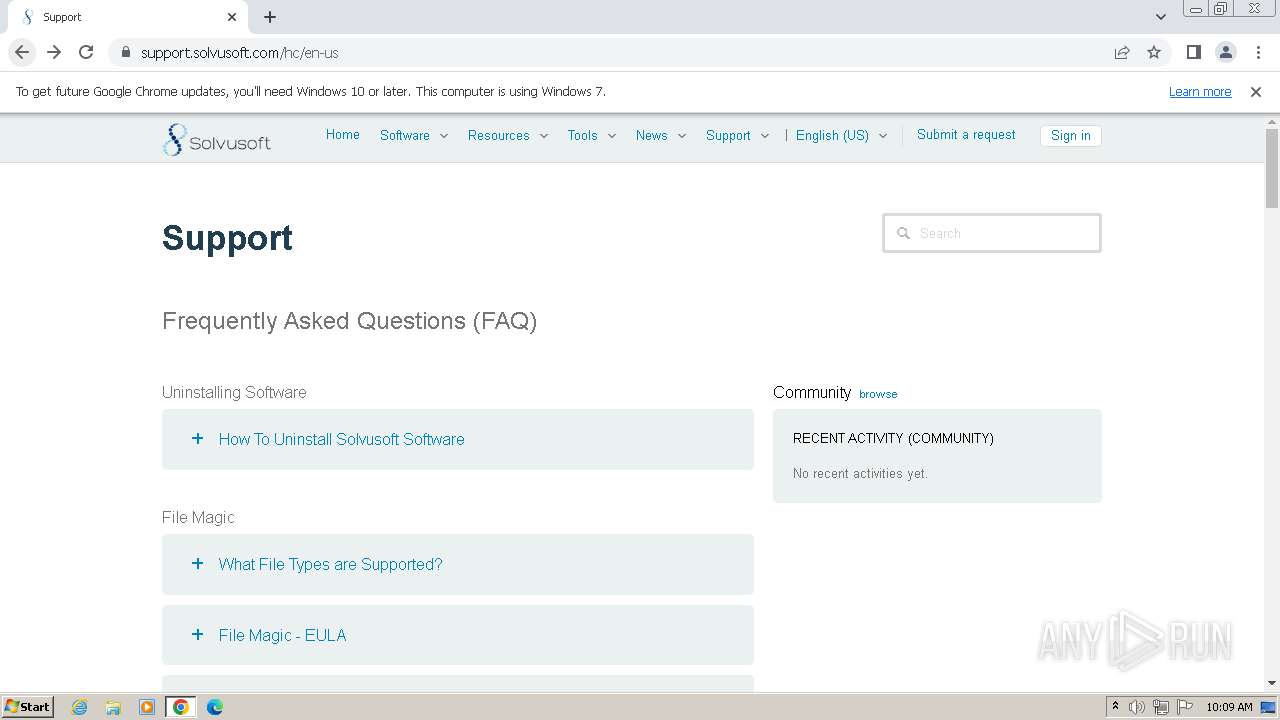Viewport: 1280px width, 720px height.
Task: Open the Tools dropdown menu
Action: [x=592, y=135]
